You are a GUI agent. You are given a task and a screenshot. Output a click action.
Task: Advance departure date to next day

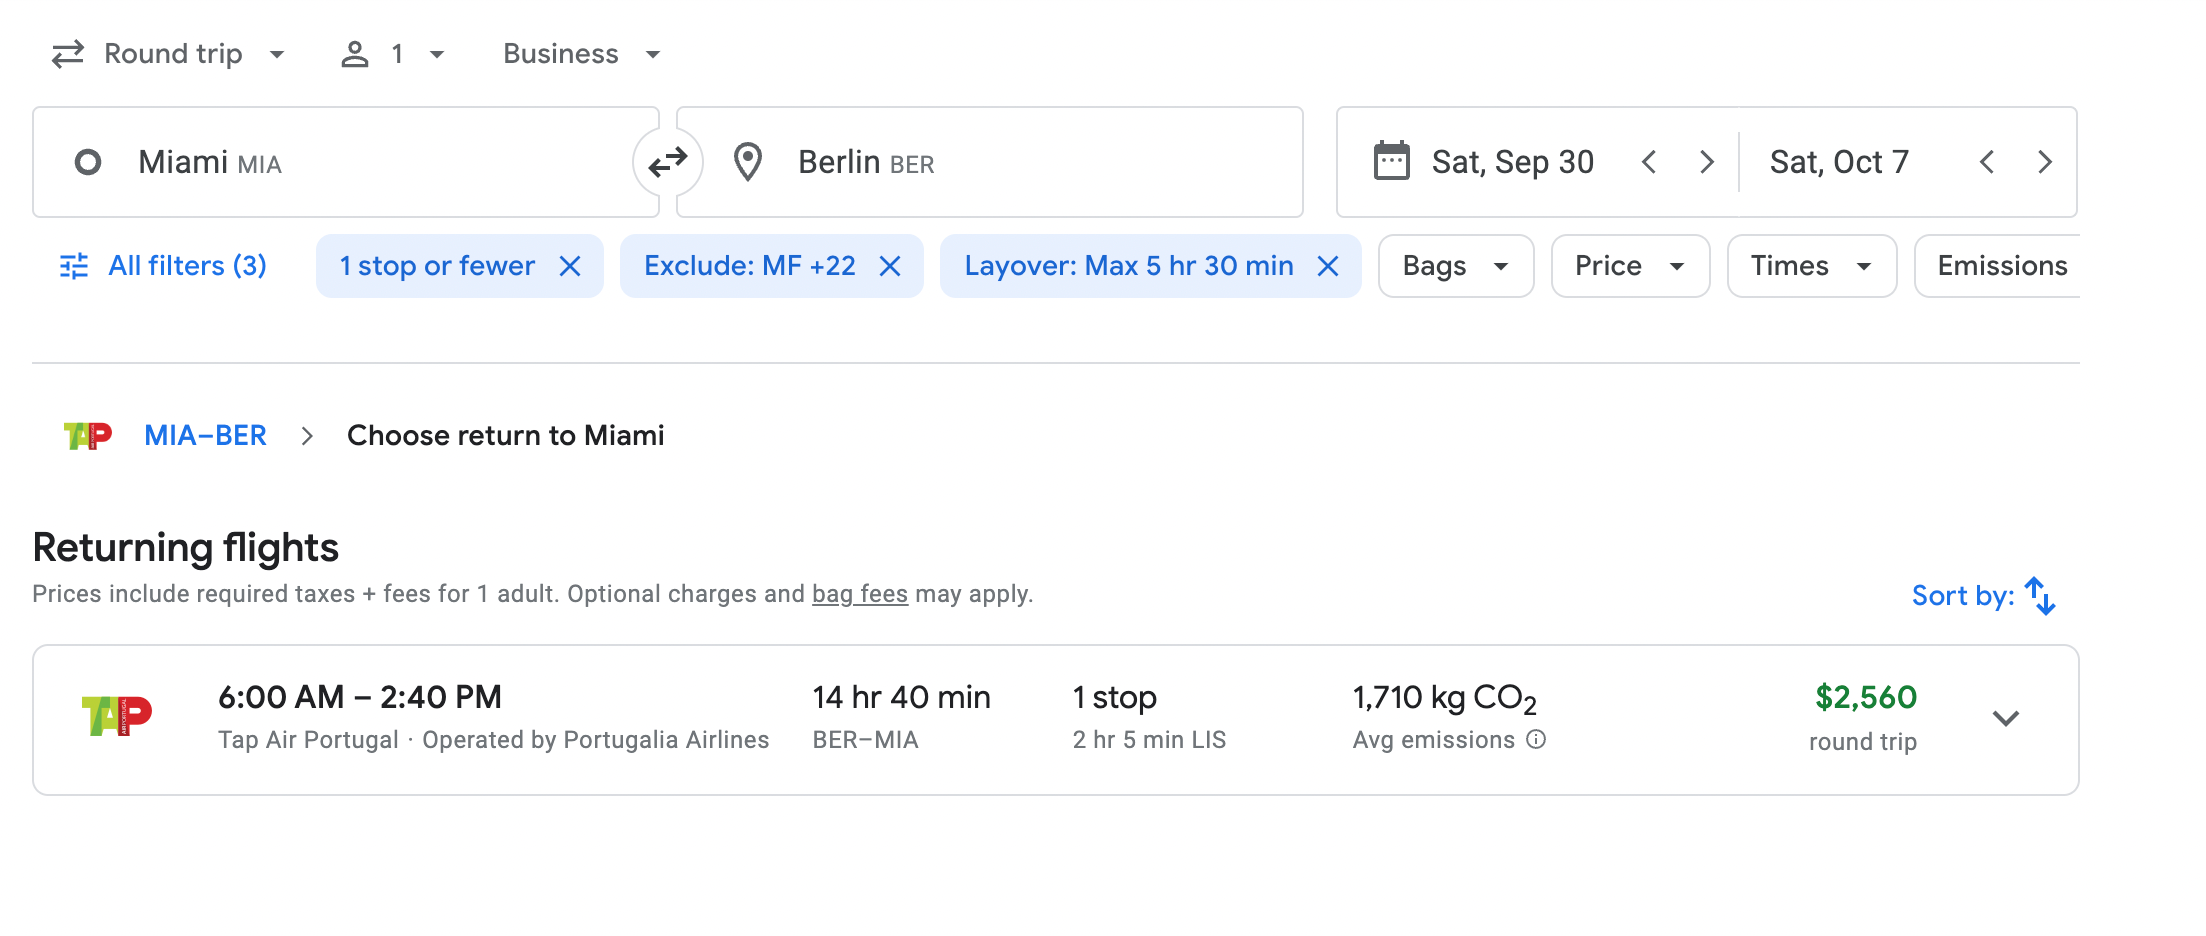click(1707, 162)
